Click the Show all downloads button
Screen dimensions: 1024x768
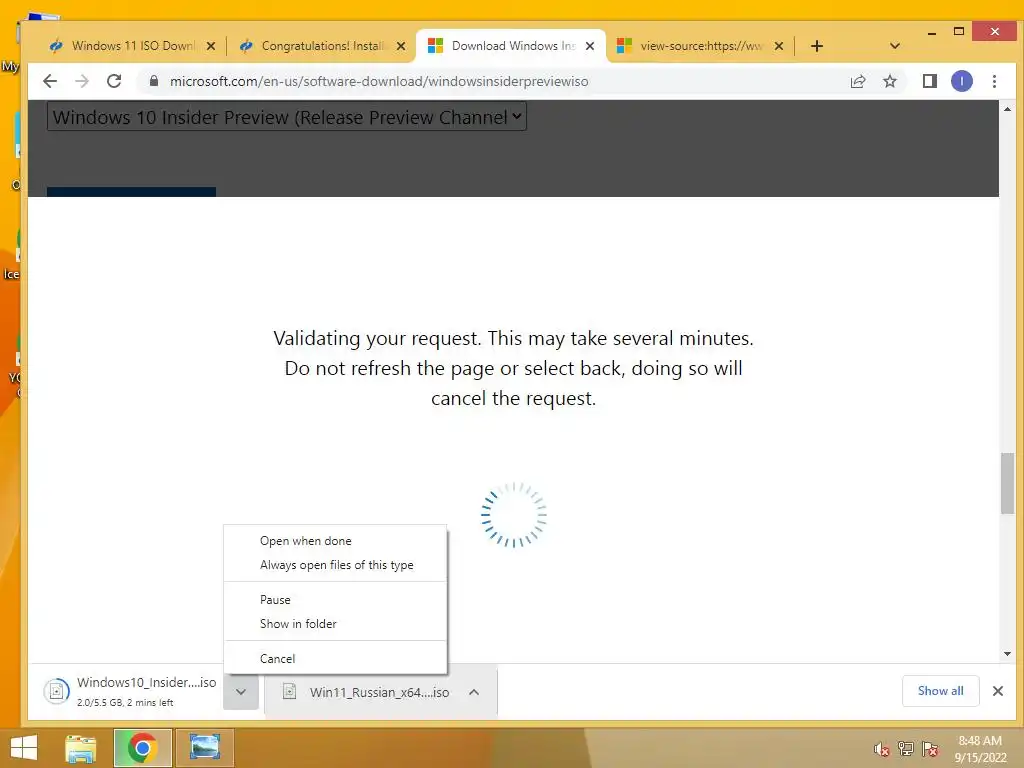[x=940, y=691]
